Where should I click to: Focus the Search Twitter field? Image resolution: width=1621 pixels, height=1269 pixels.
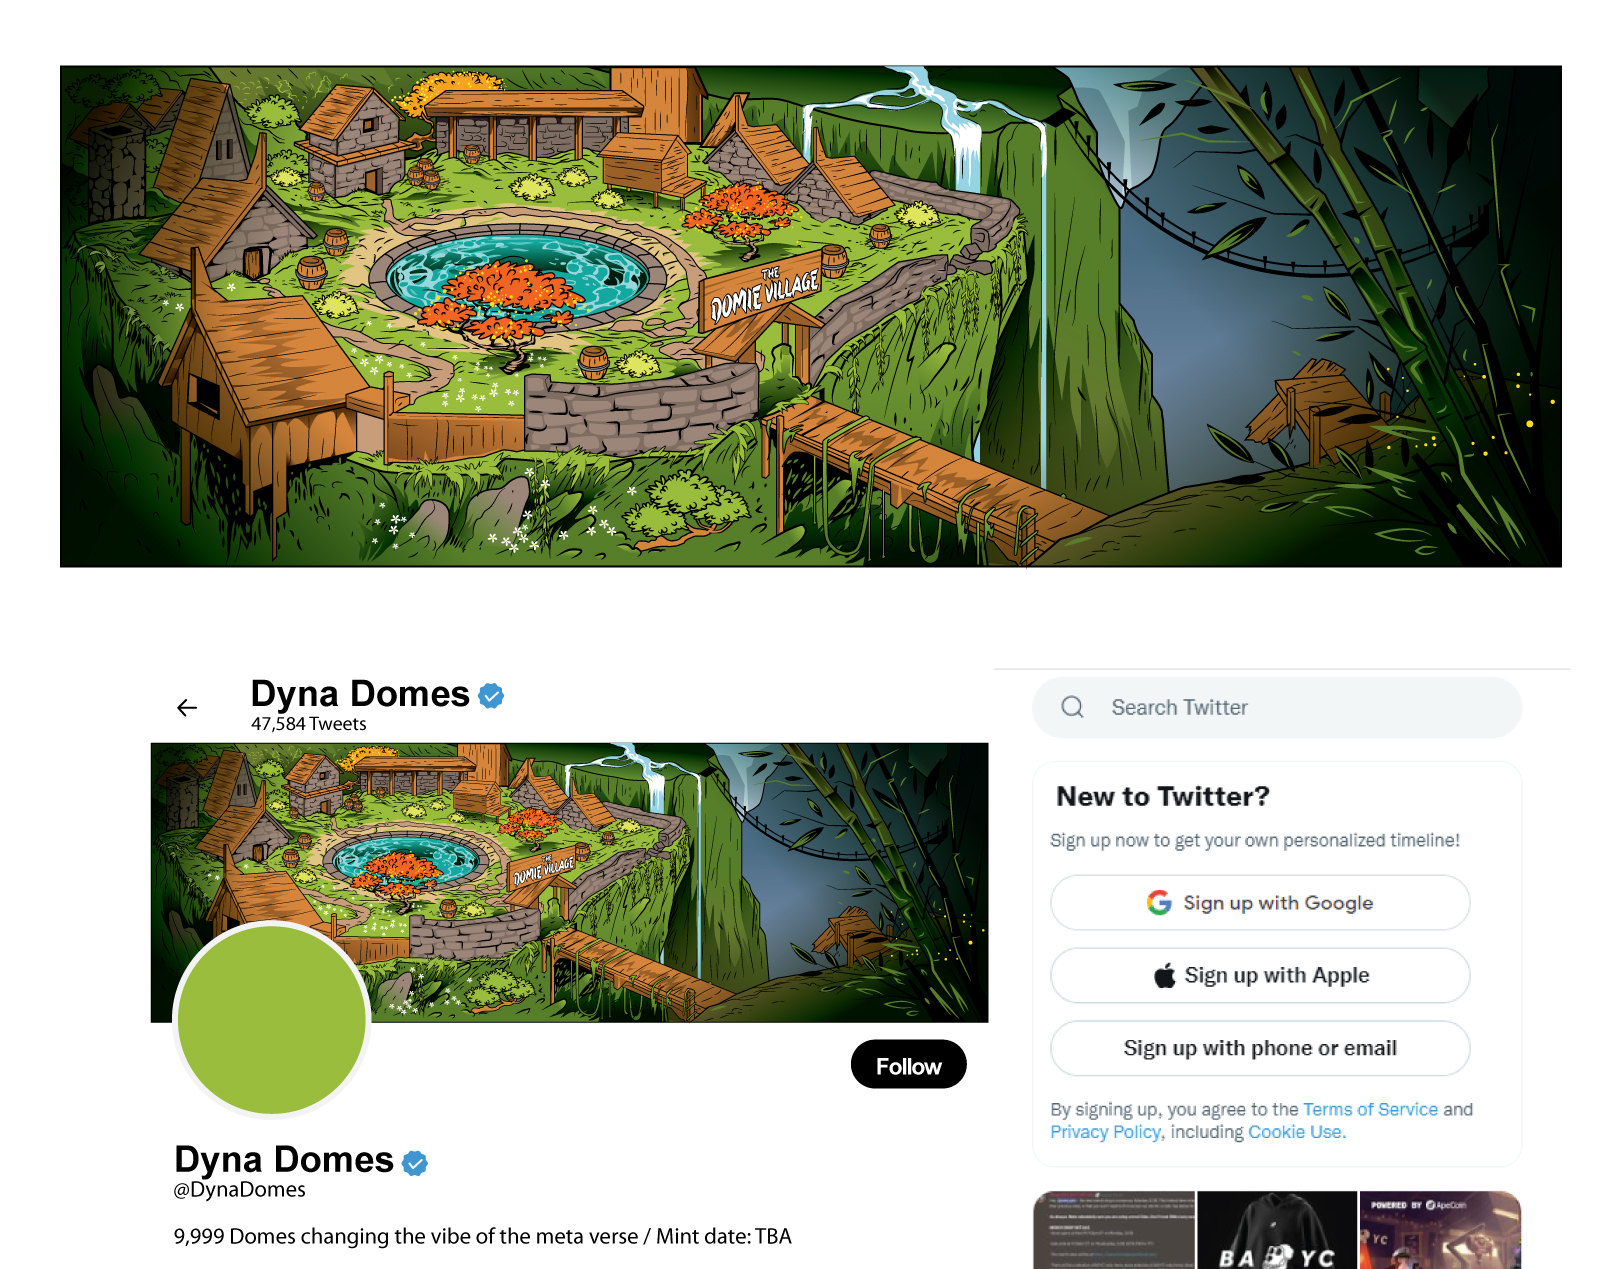[x=1277, y=707]
